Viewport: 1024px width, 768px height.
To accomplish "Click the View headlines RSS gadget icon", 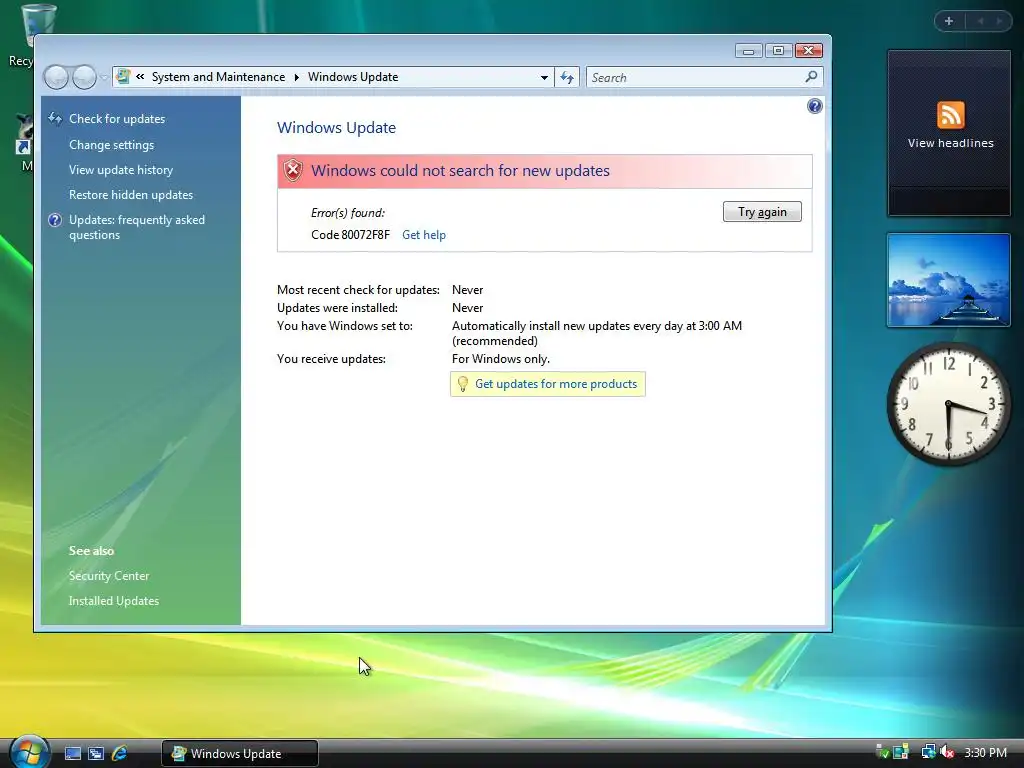I will tap(950, 115).
